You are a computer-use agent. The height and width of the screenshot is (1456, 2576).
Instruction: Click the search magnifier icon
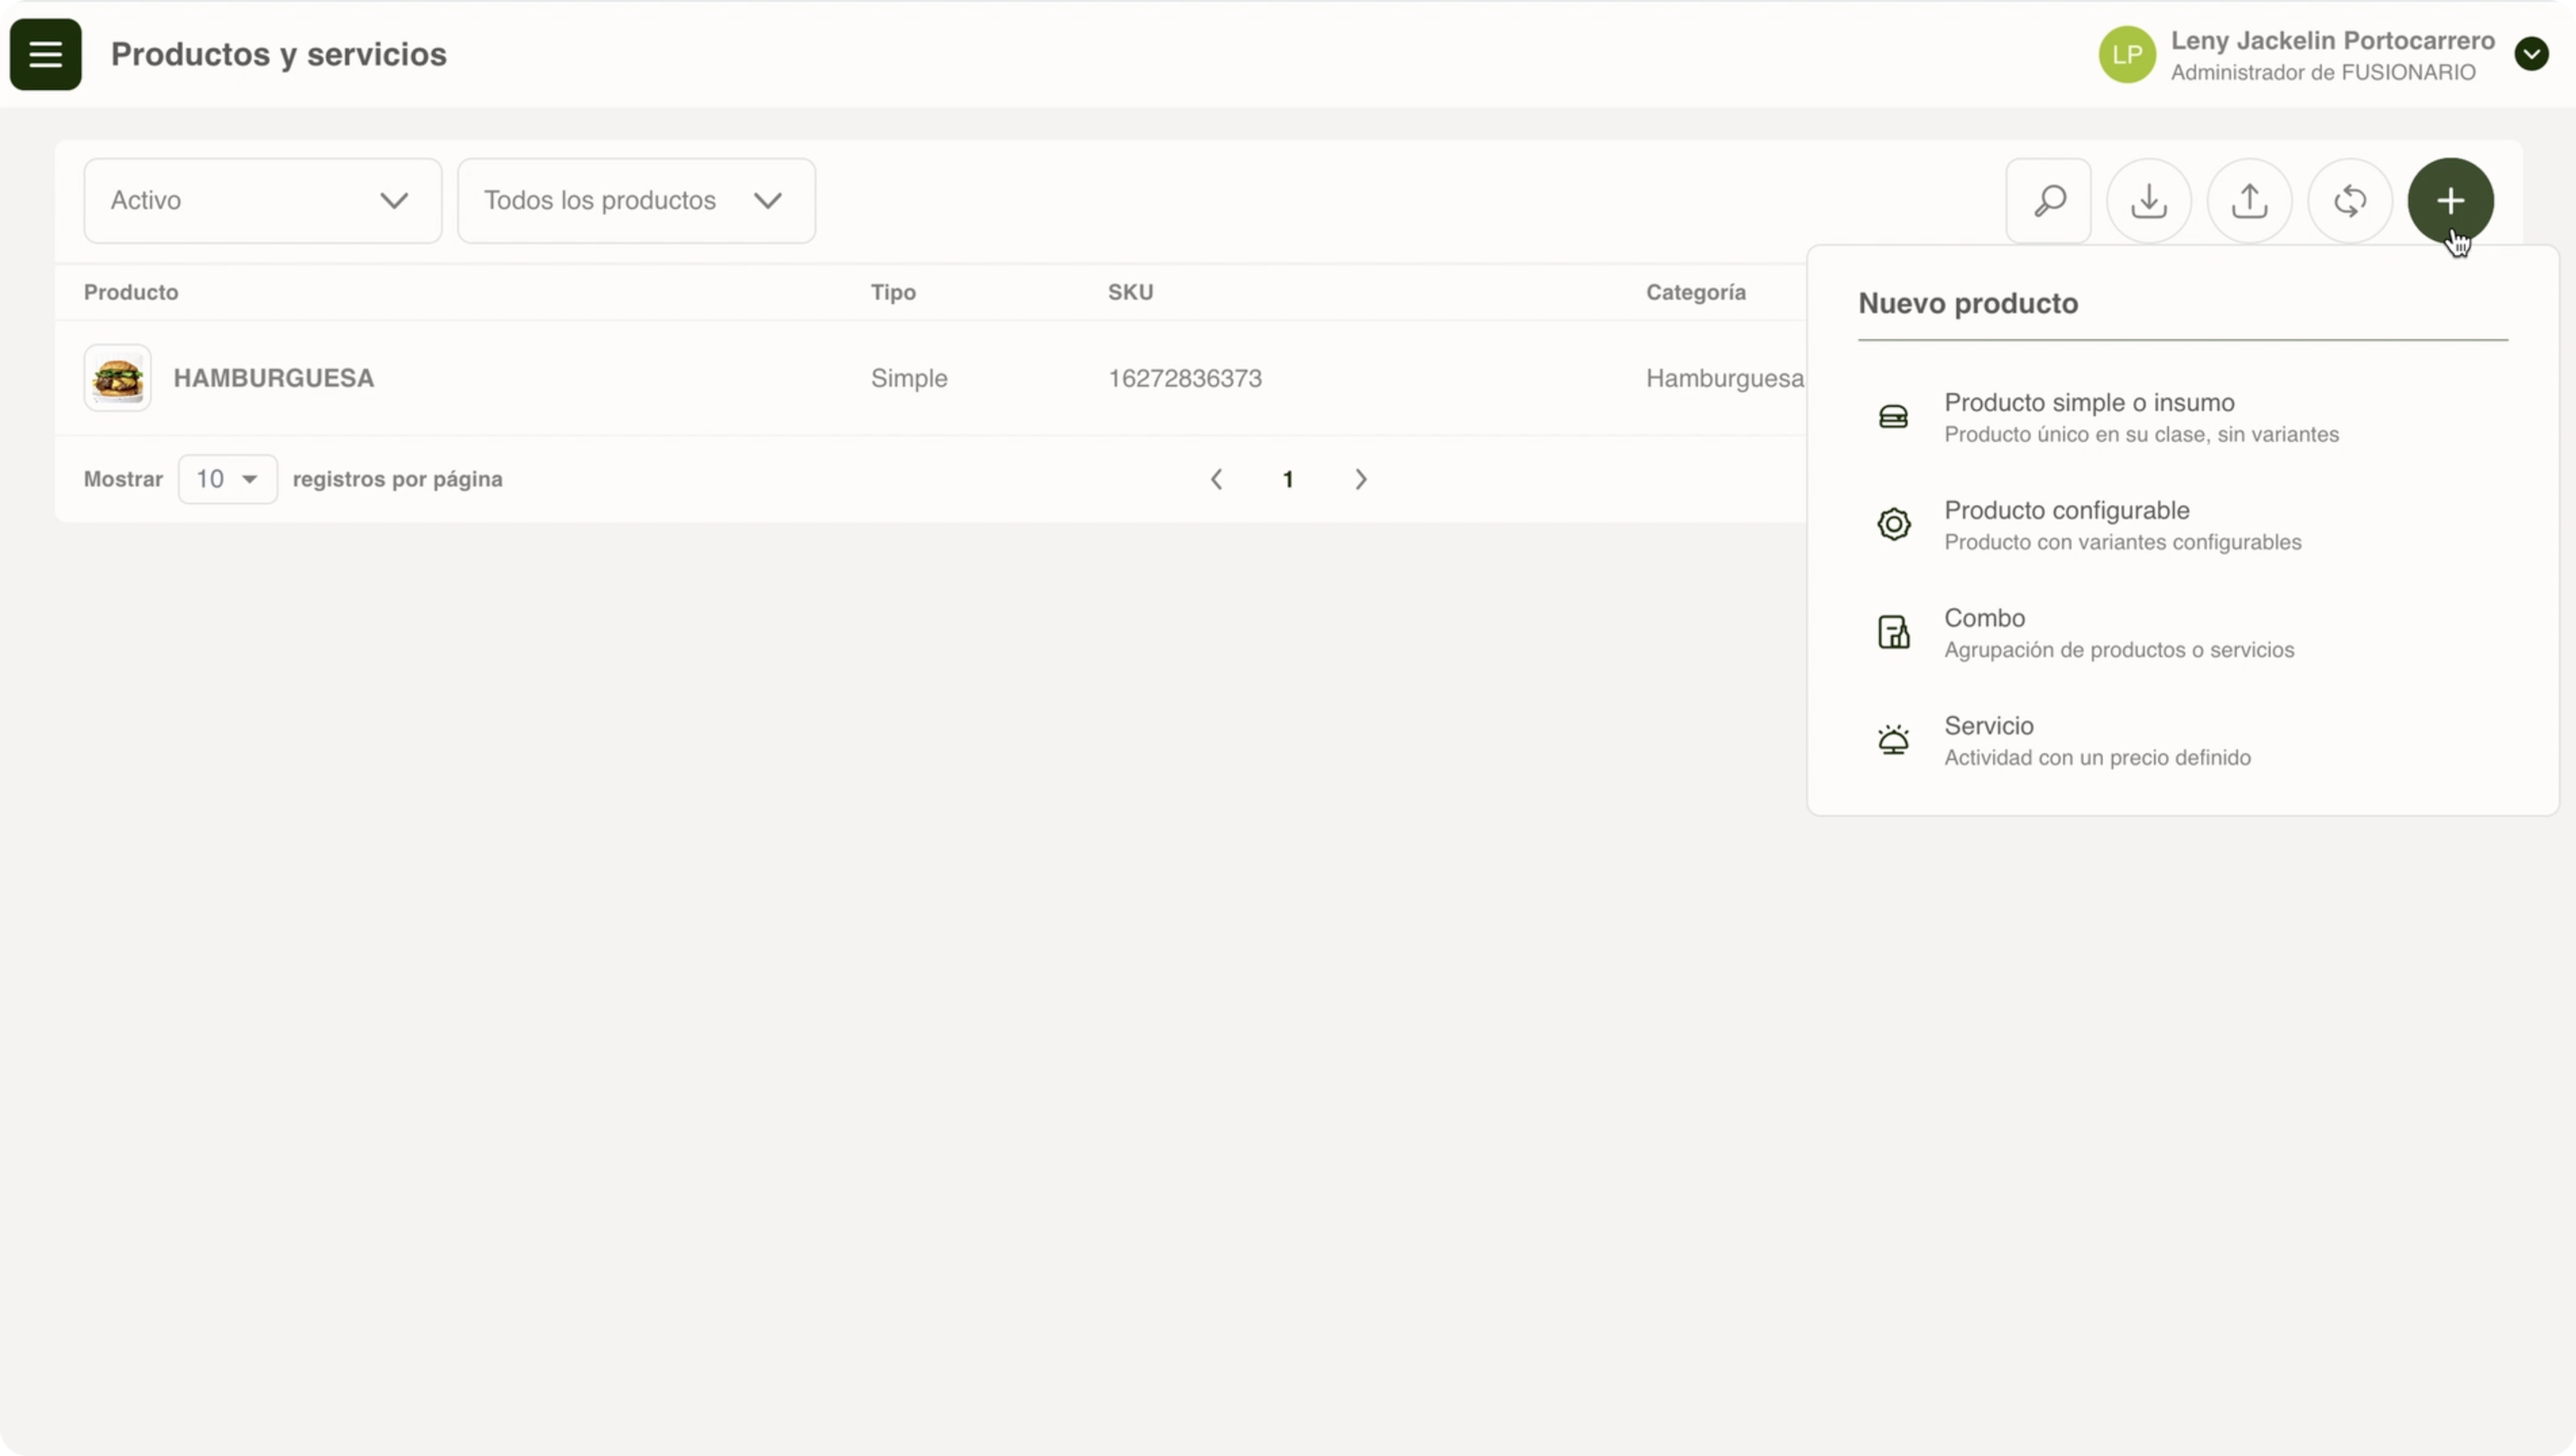click(x=2048, y=201)
